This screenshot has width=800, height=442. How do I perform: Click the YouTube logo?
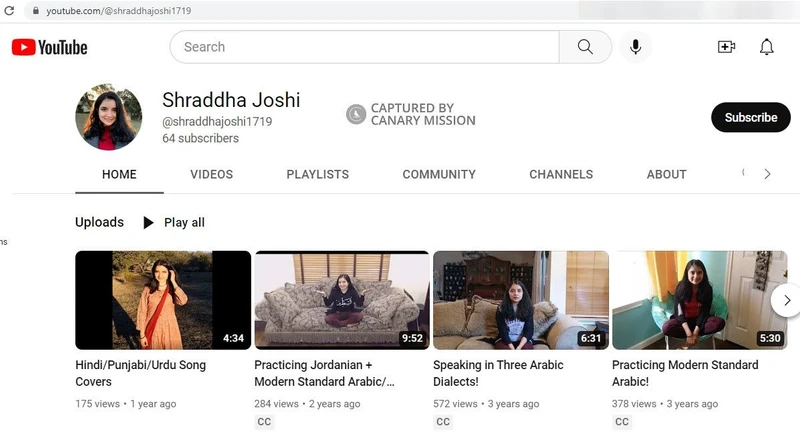(x=49, y=47)
